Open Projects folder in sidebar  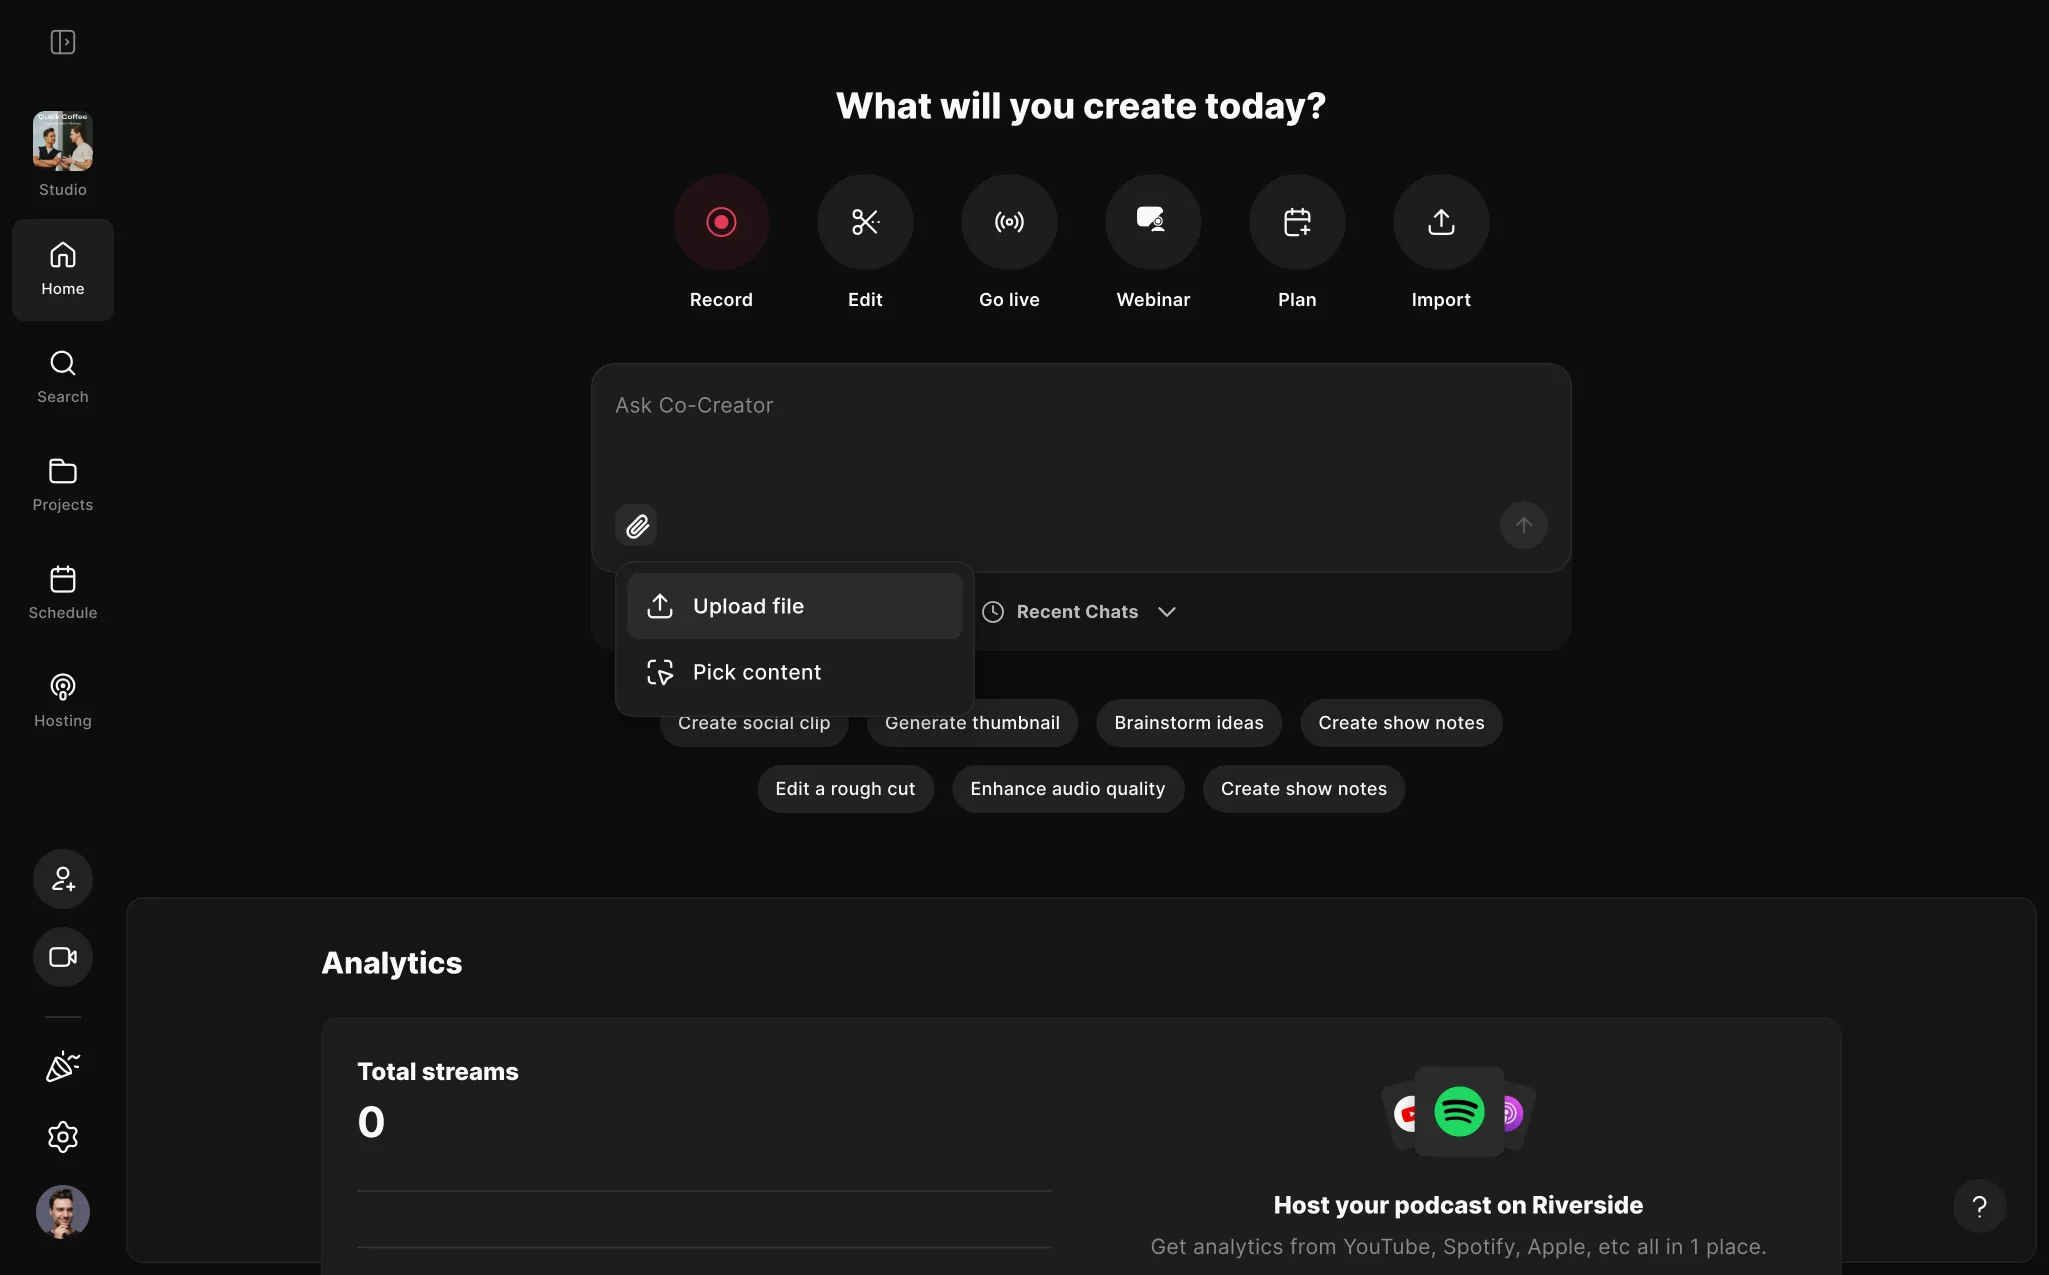point(63,485)
